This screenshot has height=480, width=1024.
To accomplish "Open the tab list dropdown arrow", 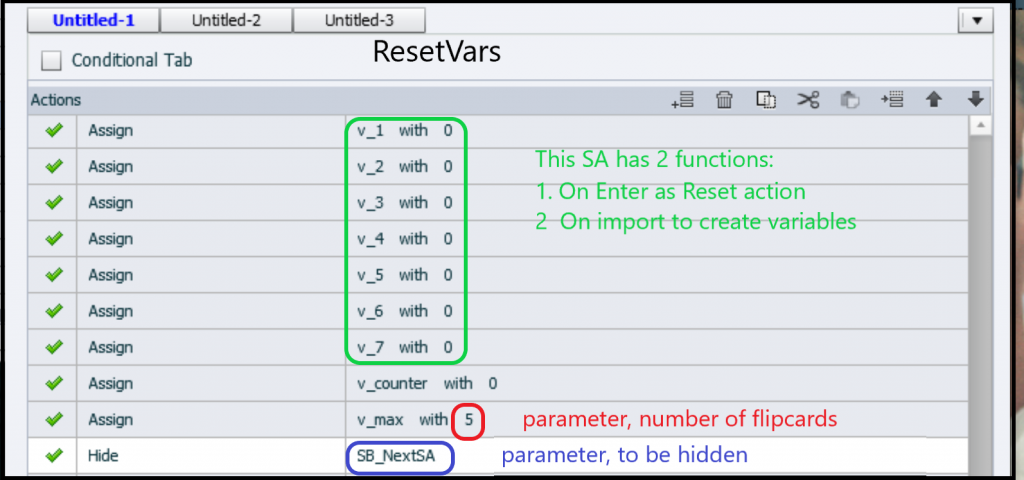I will (x=976, y=20).
